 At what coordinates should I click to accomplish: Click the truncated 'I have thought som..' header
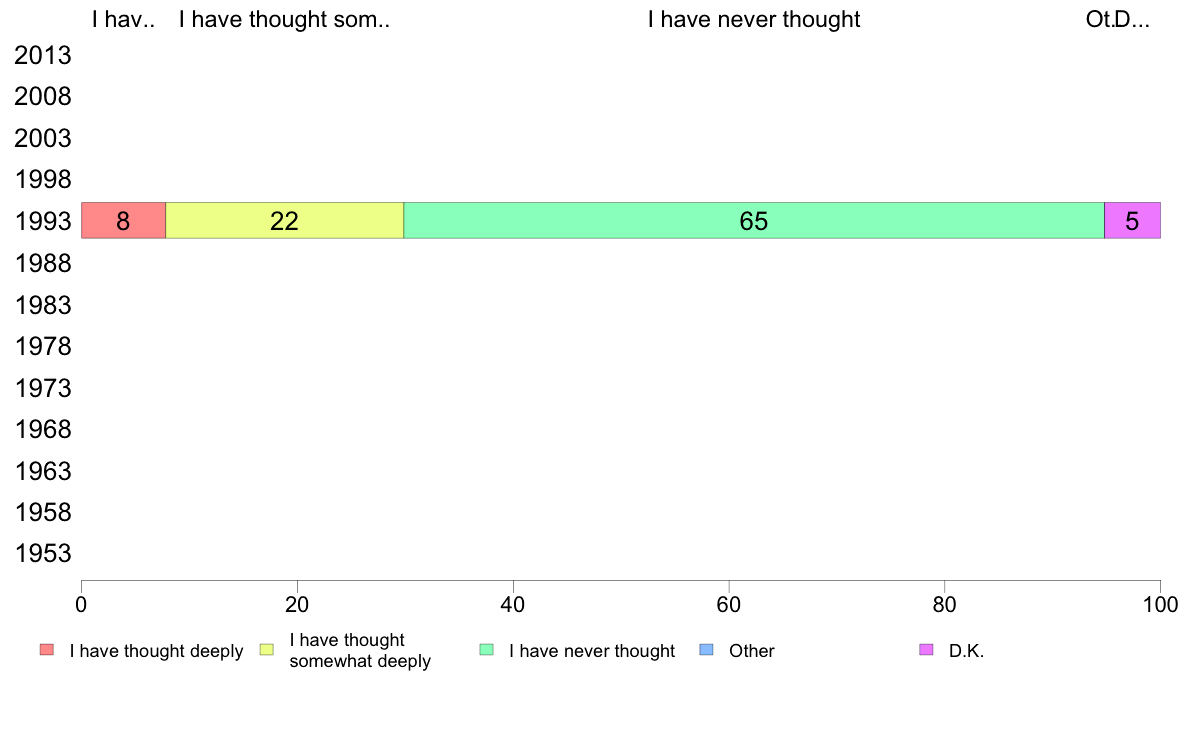(x=285, y=20)
